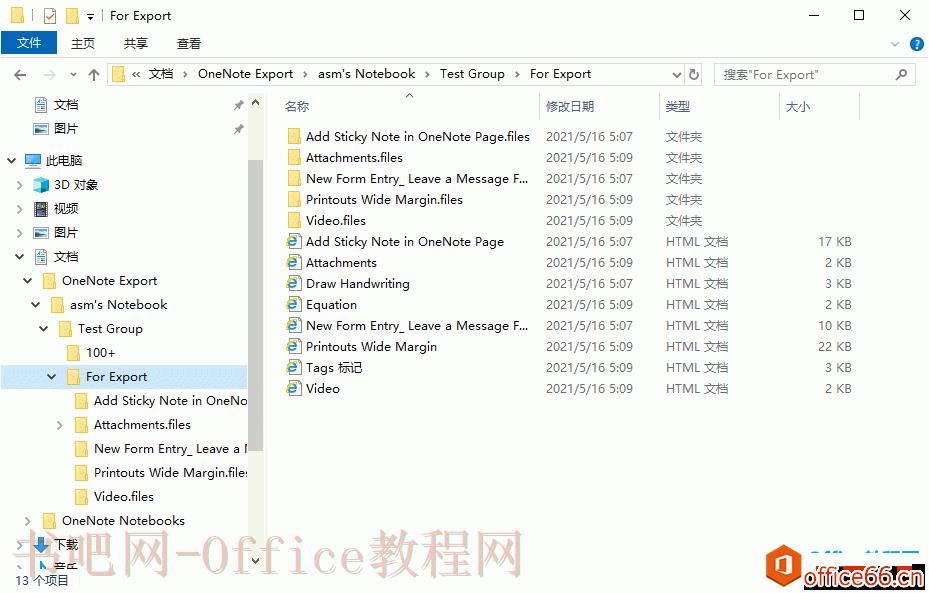The width and height of the screenshot is (929, 593).
Task: Open the address bar history dropdown
Action: 677,75
